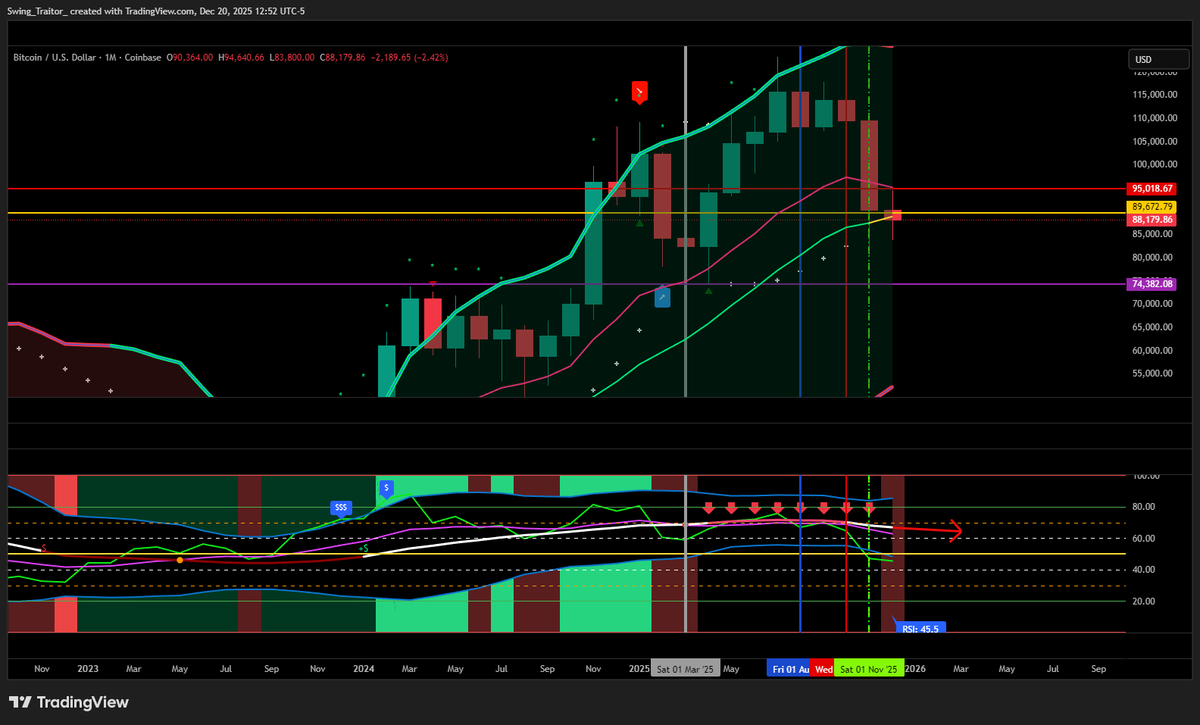1200x725 pixels.
Task: Click the red flag marker above candles
Action: click(x=640, y=93)
